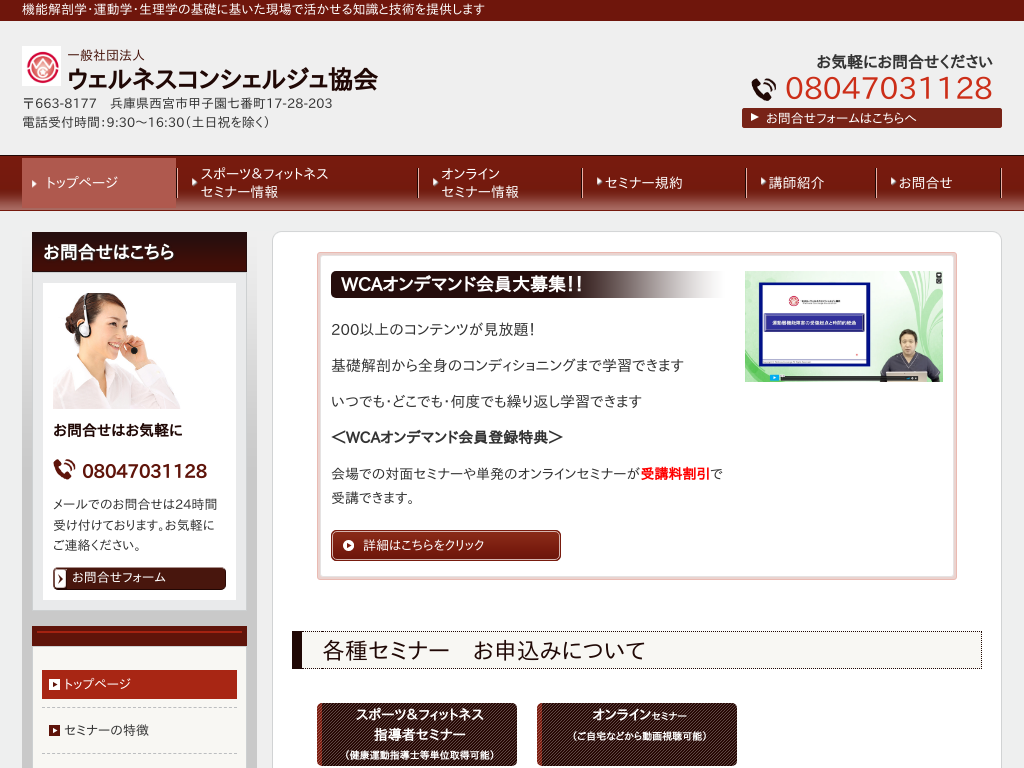This screenshot has width=1024, height=768.
Task: Open お問合せ in the navigation bar
Action: (925, 183)
